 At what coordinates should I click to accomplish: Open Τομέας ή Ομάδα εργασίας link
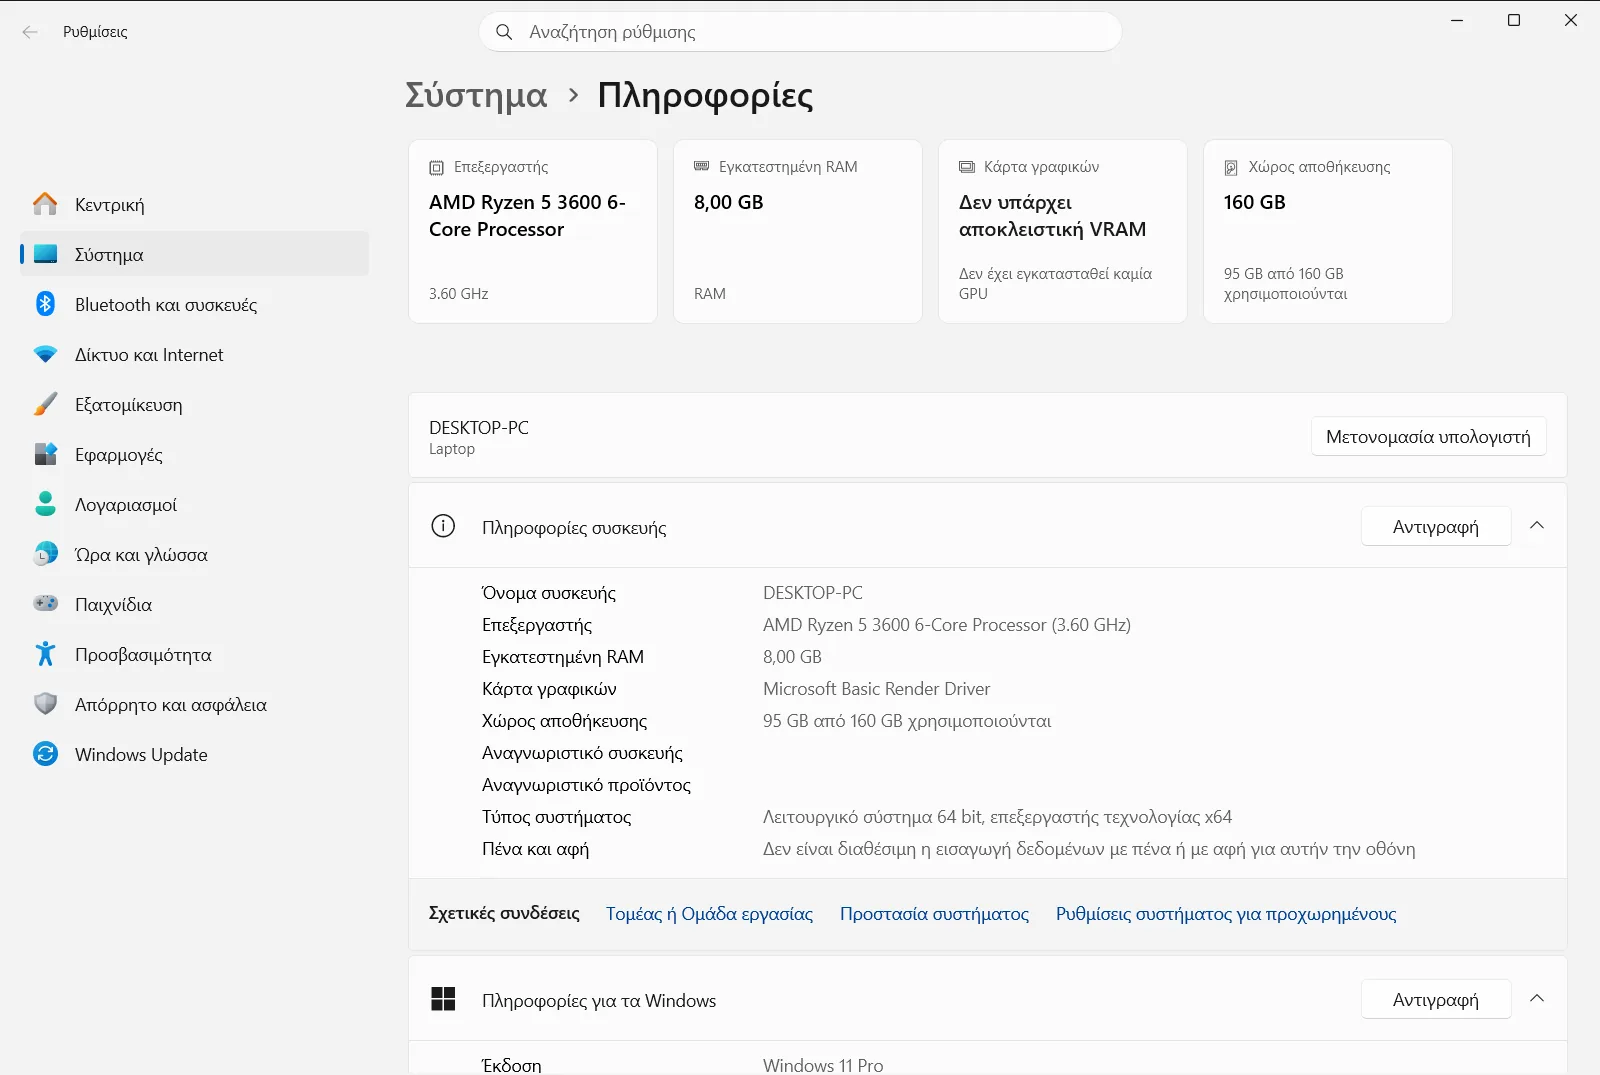pos(709,914)
